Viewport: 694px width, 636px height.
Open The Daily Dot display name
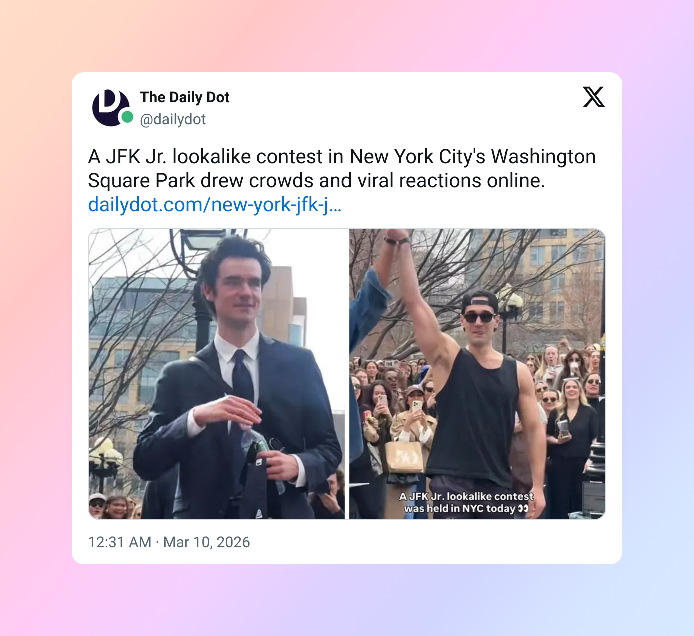tap(185, 97)
